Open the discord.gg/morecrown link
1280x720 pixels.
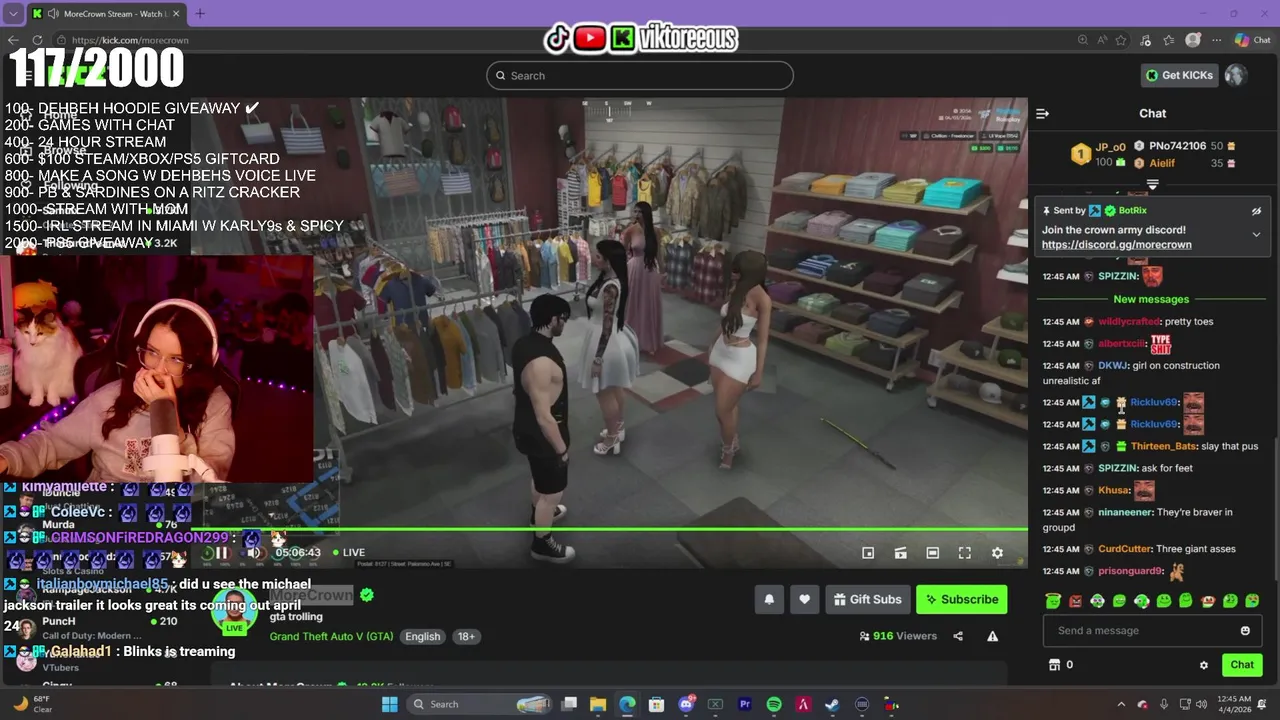[1116, 245]
